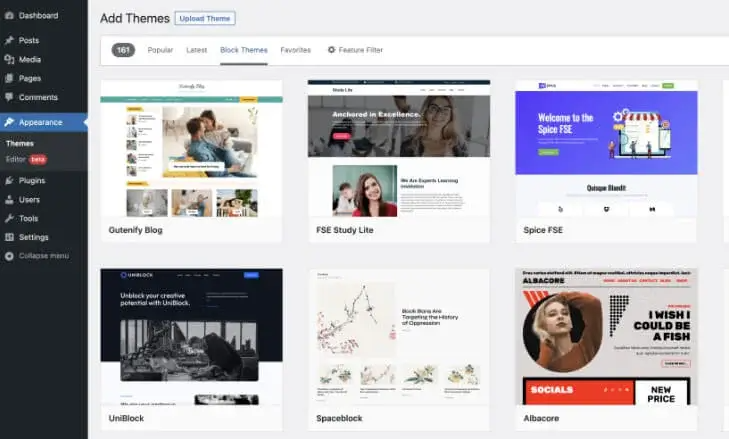Image resolution: width=729 pixels, height=439 pixels.
Task: Click the Feature Filter gear icon
Action: pos(331,50)
